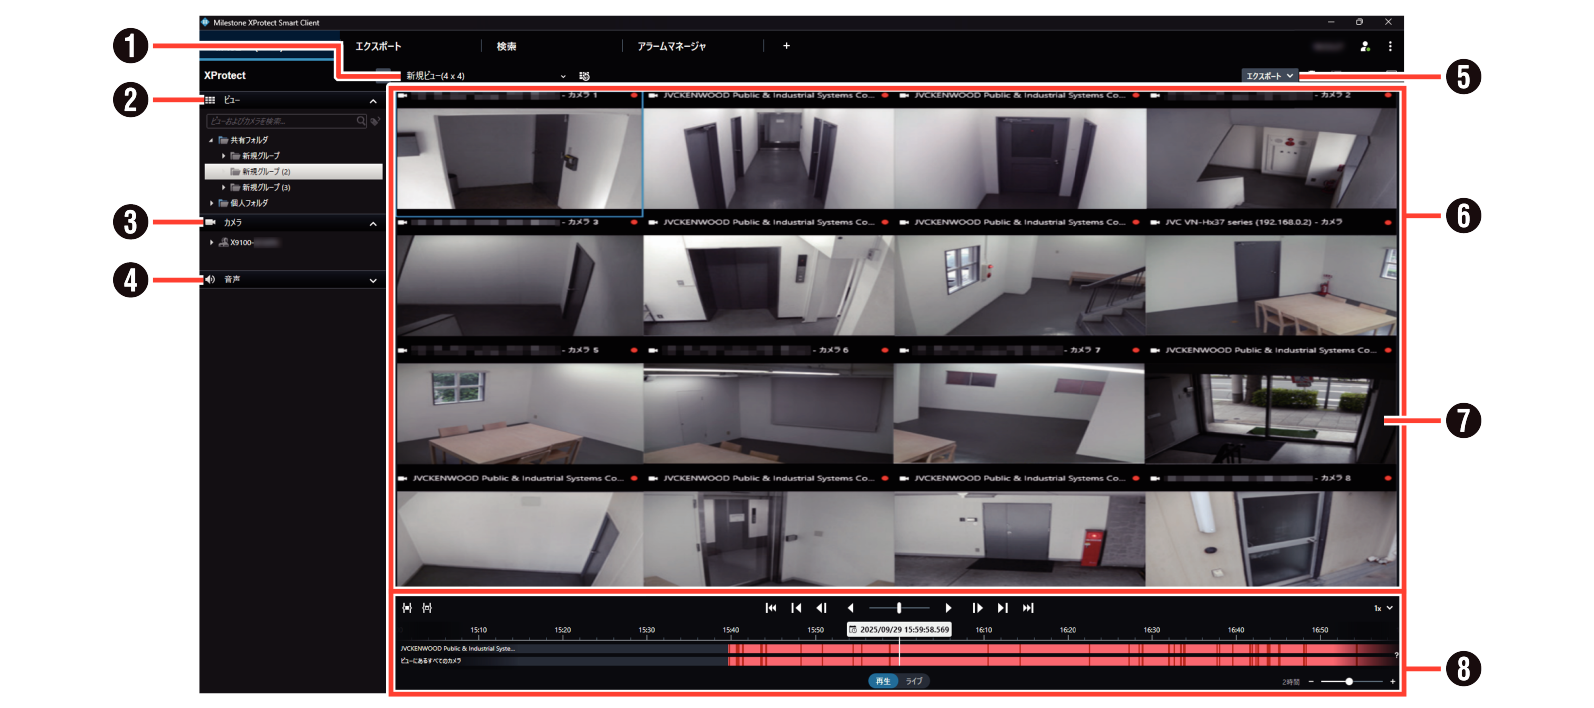Switch to 再生 playback mode
This screenshot has width=1594, height=708.
point(883,681)
